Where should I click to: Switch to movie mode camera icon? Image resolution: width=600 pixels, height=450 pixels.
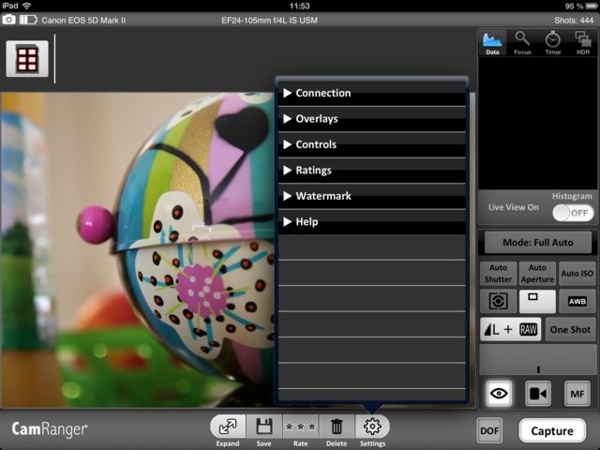pos(537,394)
